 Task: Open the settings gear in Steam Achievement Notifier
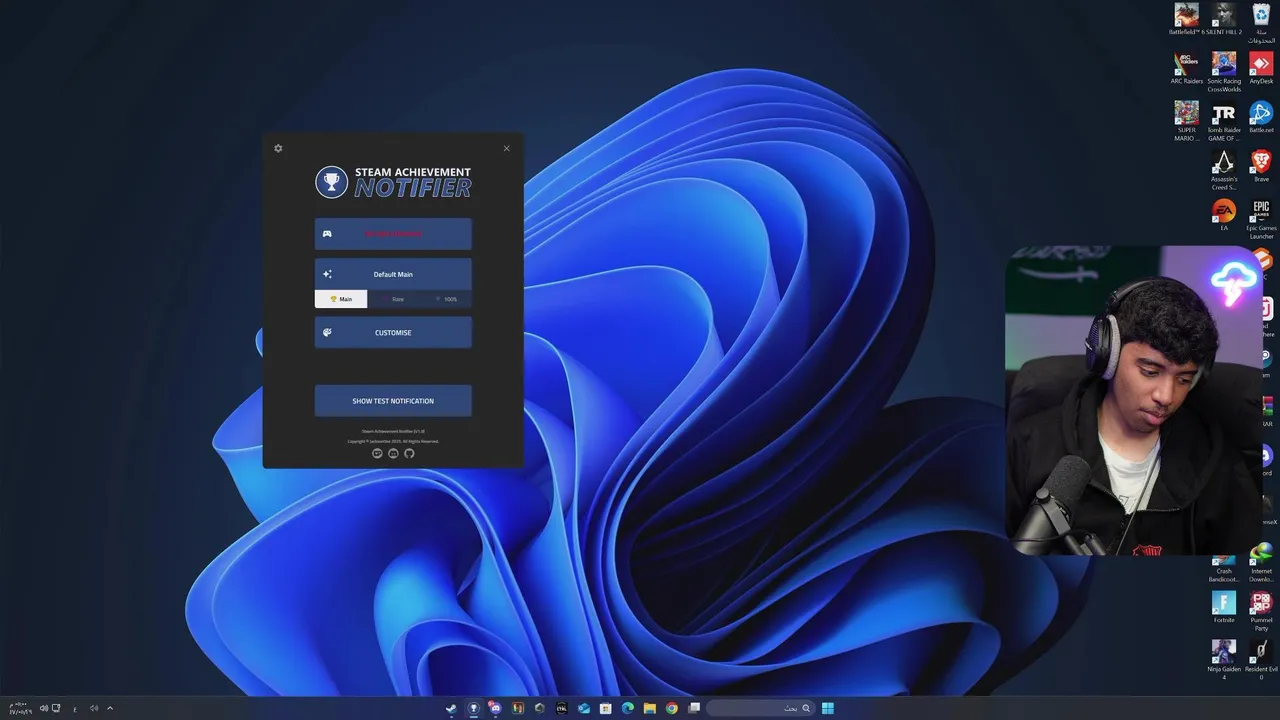pos(278,148)
